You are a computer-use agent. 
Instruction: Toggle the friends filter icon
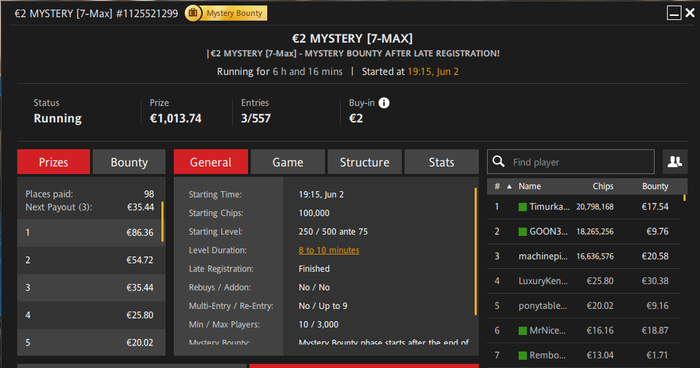pos(675,161)
